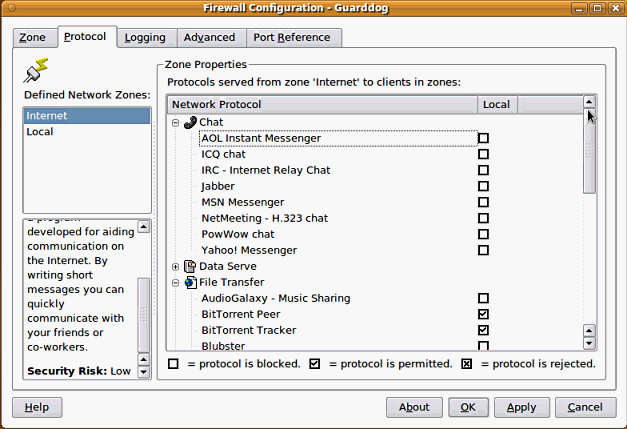Image resolution: width=627 pixels, height=429 pixels.
Task: Select the Data Serve label
Action: pyautogui.click(x=228, y=266)
